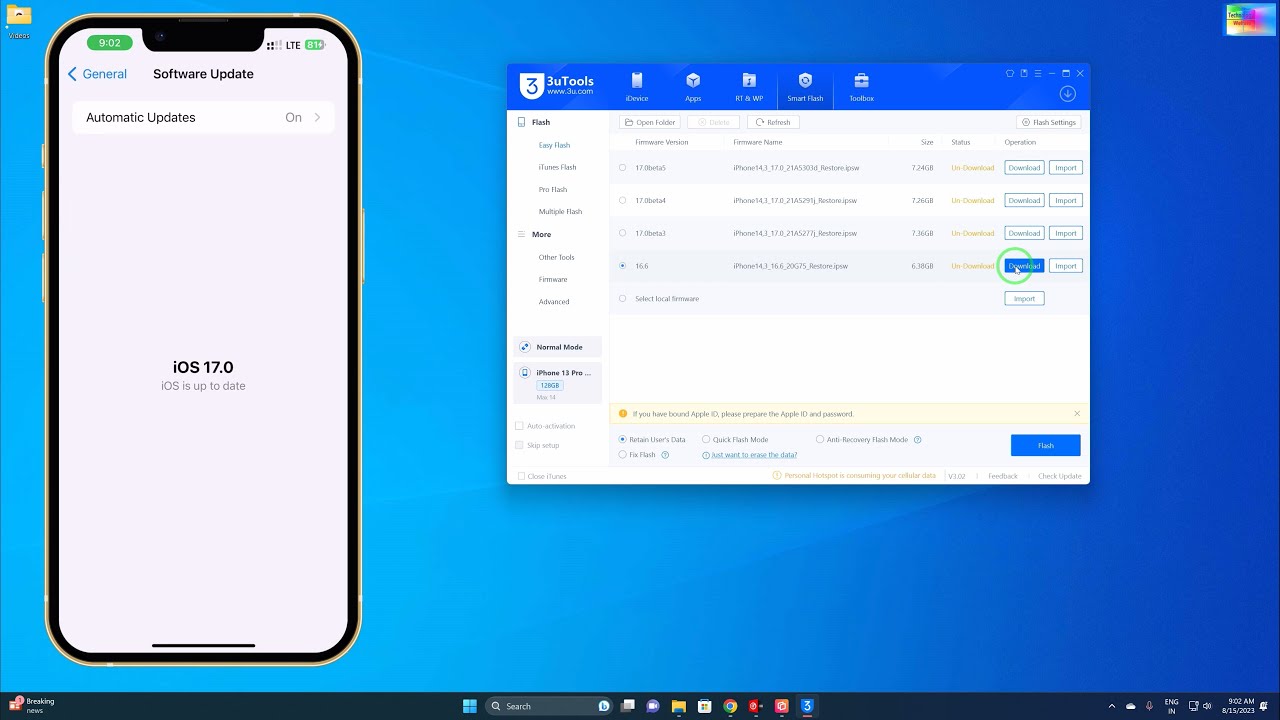Screen dimensions: 1280x720
Task: Open the iDevice section
Action: pyautogui.click(x=636, y=87)
